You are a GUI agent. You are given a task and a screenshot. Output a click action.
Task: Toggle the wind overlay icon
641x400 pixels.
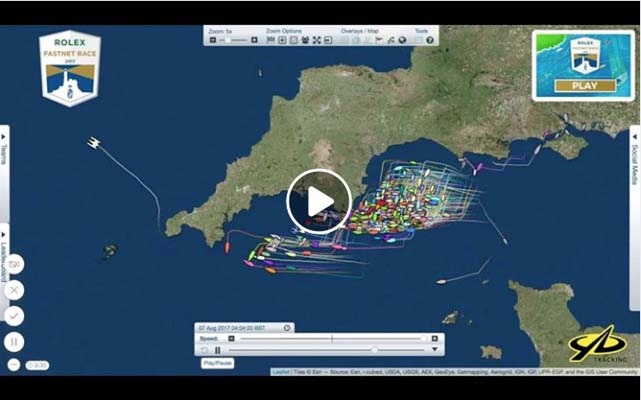pyautogui.click(x=390, y=40)
